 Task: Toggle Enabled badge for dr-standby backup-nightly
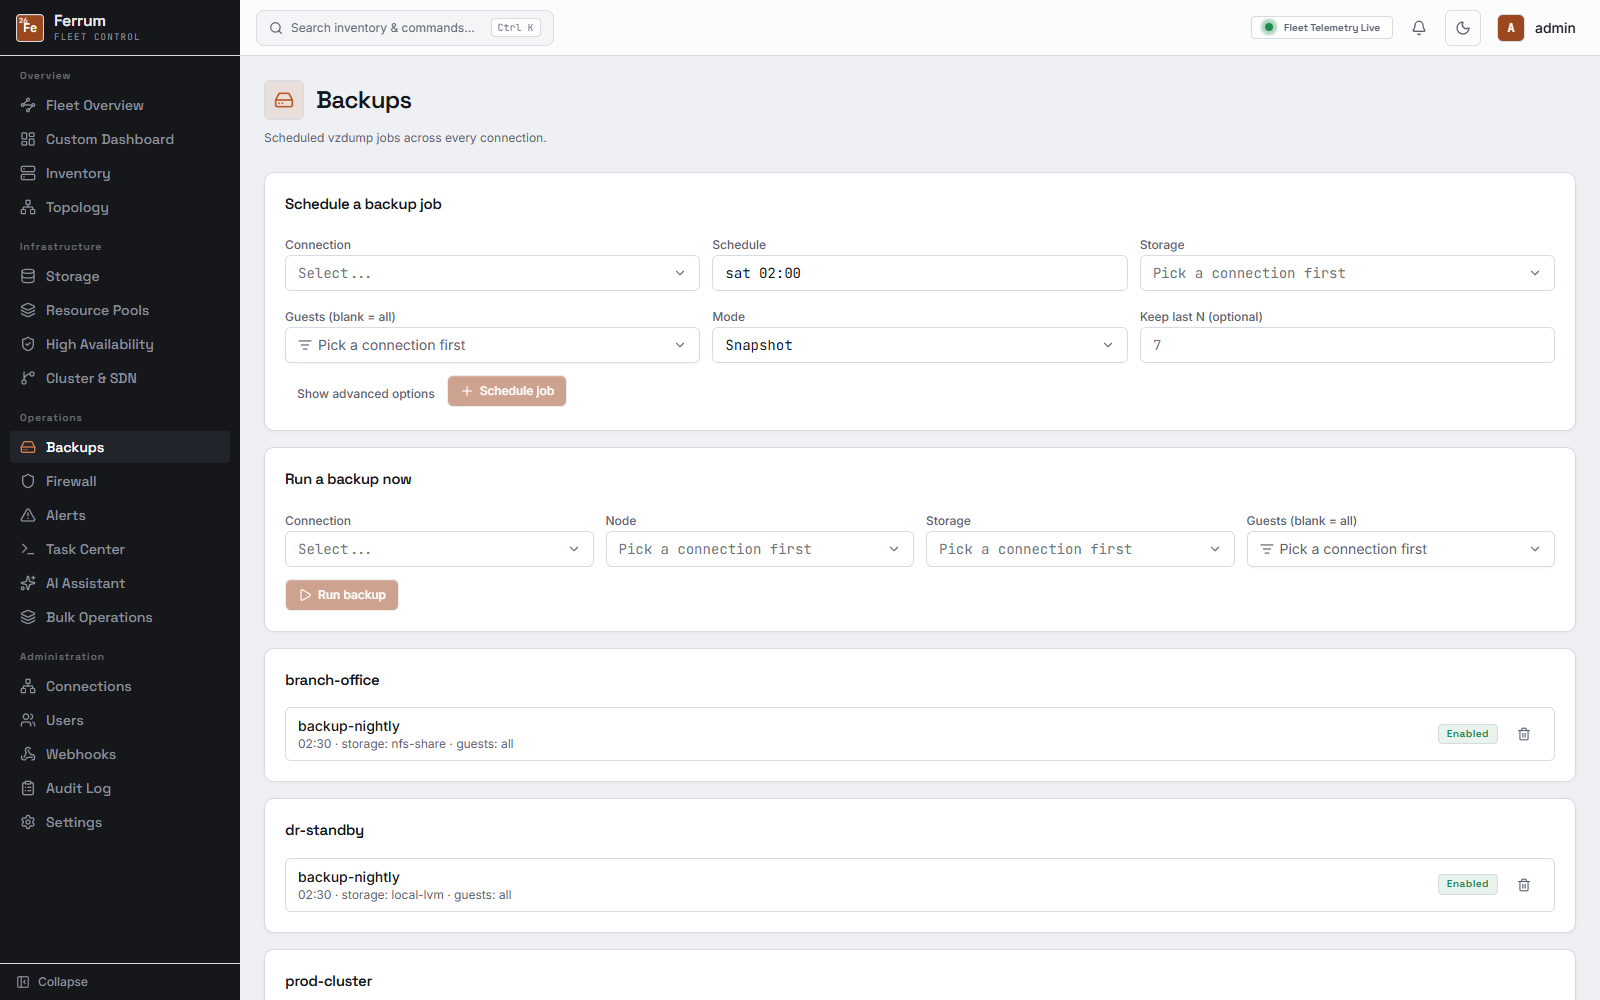coord(1467,884)
